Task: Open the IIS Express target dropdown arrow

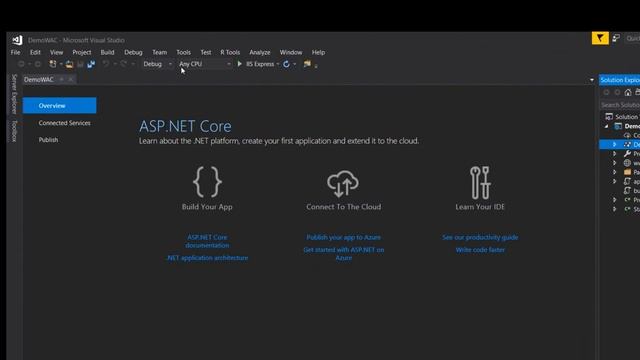Action: pyautogui.click(x=278, y=64)
